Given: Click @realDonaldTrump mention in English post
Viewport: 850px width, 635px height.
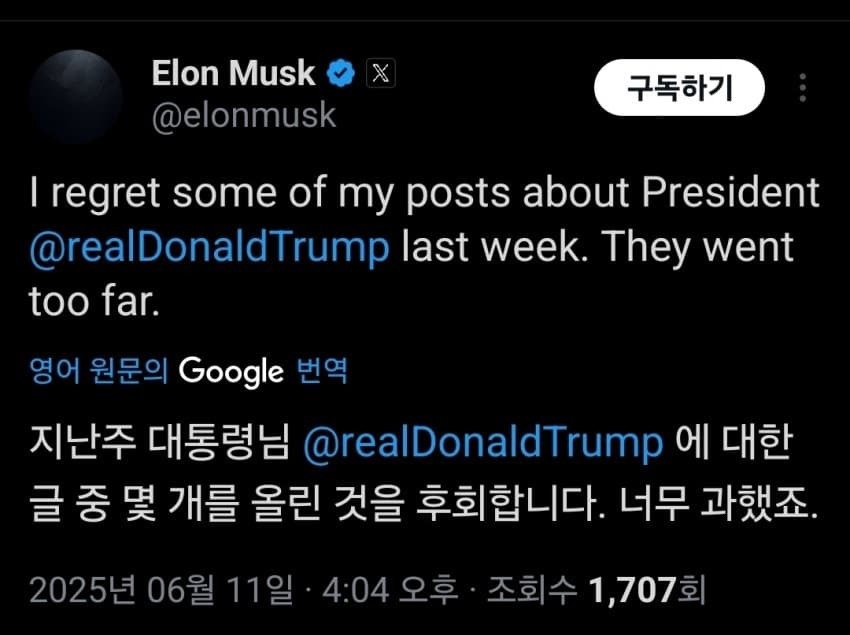Looking at the screenshot, I should coord(210,247).
